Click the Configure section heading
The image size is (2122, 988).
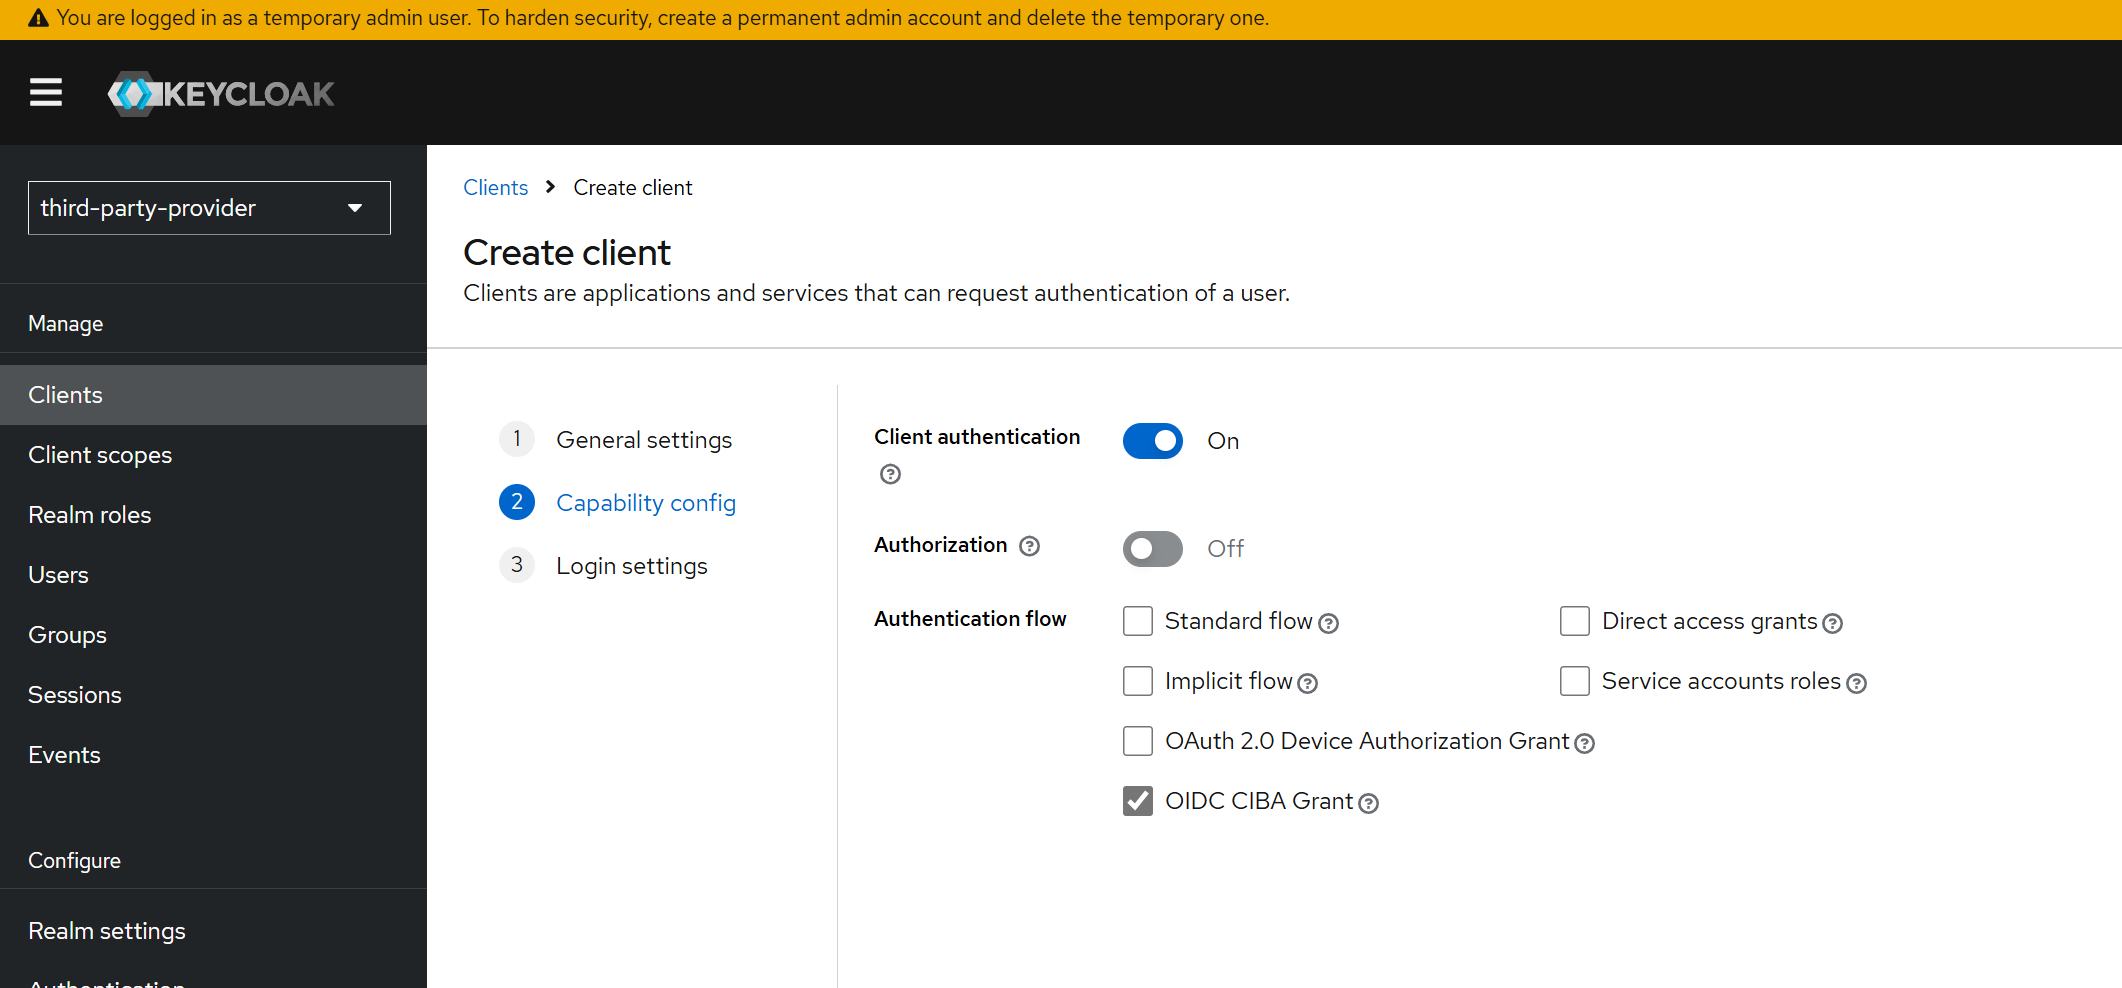point(74,861)
